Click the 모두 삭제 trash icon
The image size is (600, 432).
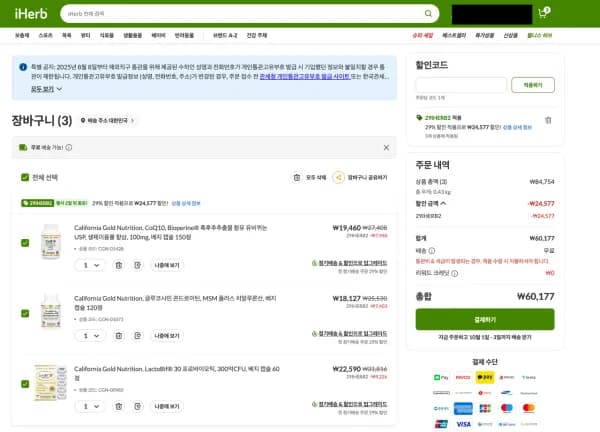297,178
